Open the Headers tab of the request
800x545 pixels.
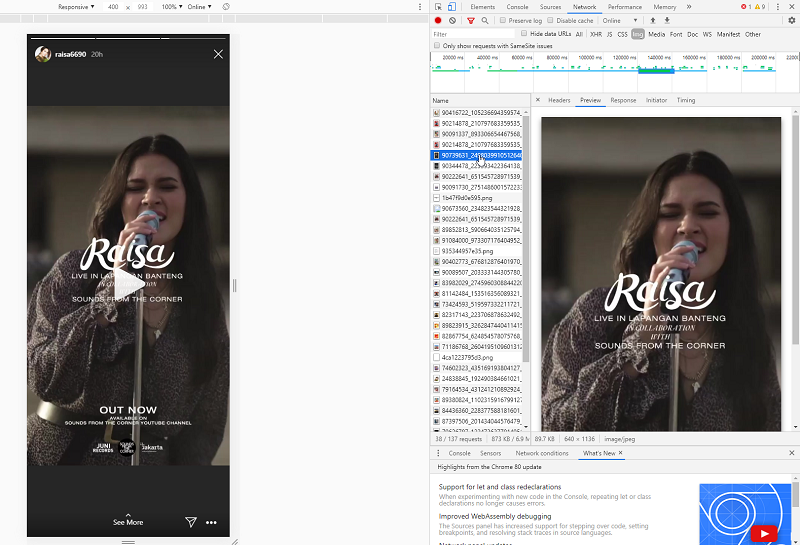tap(559, 100)
